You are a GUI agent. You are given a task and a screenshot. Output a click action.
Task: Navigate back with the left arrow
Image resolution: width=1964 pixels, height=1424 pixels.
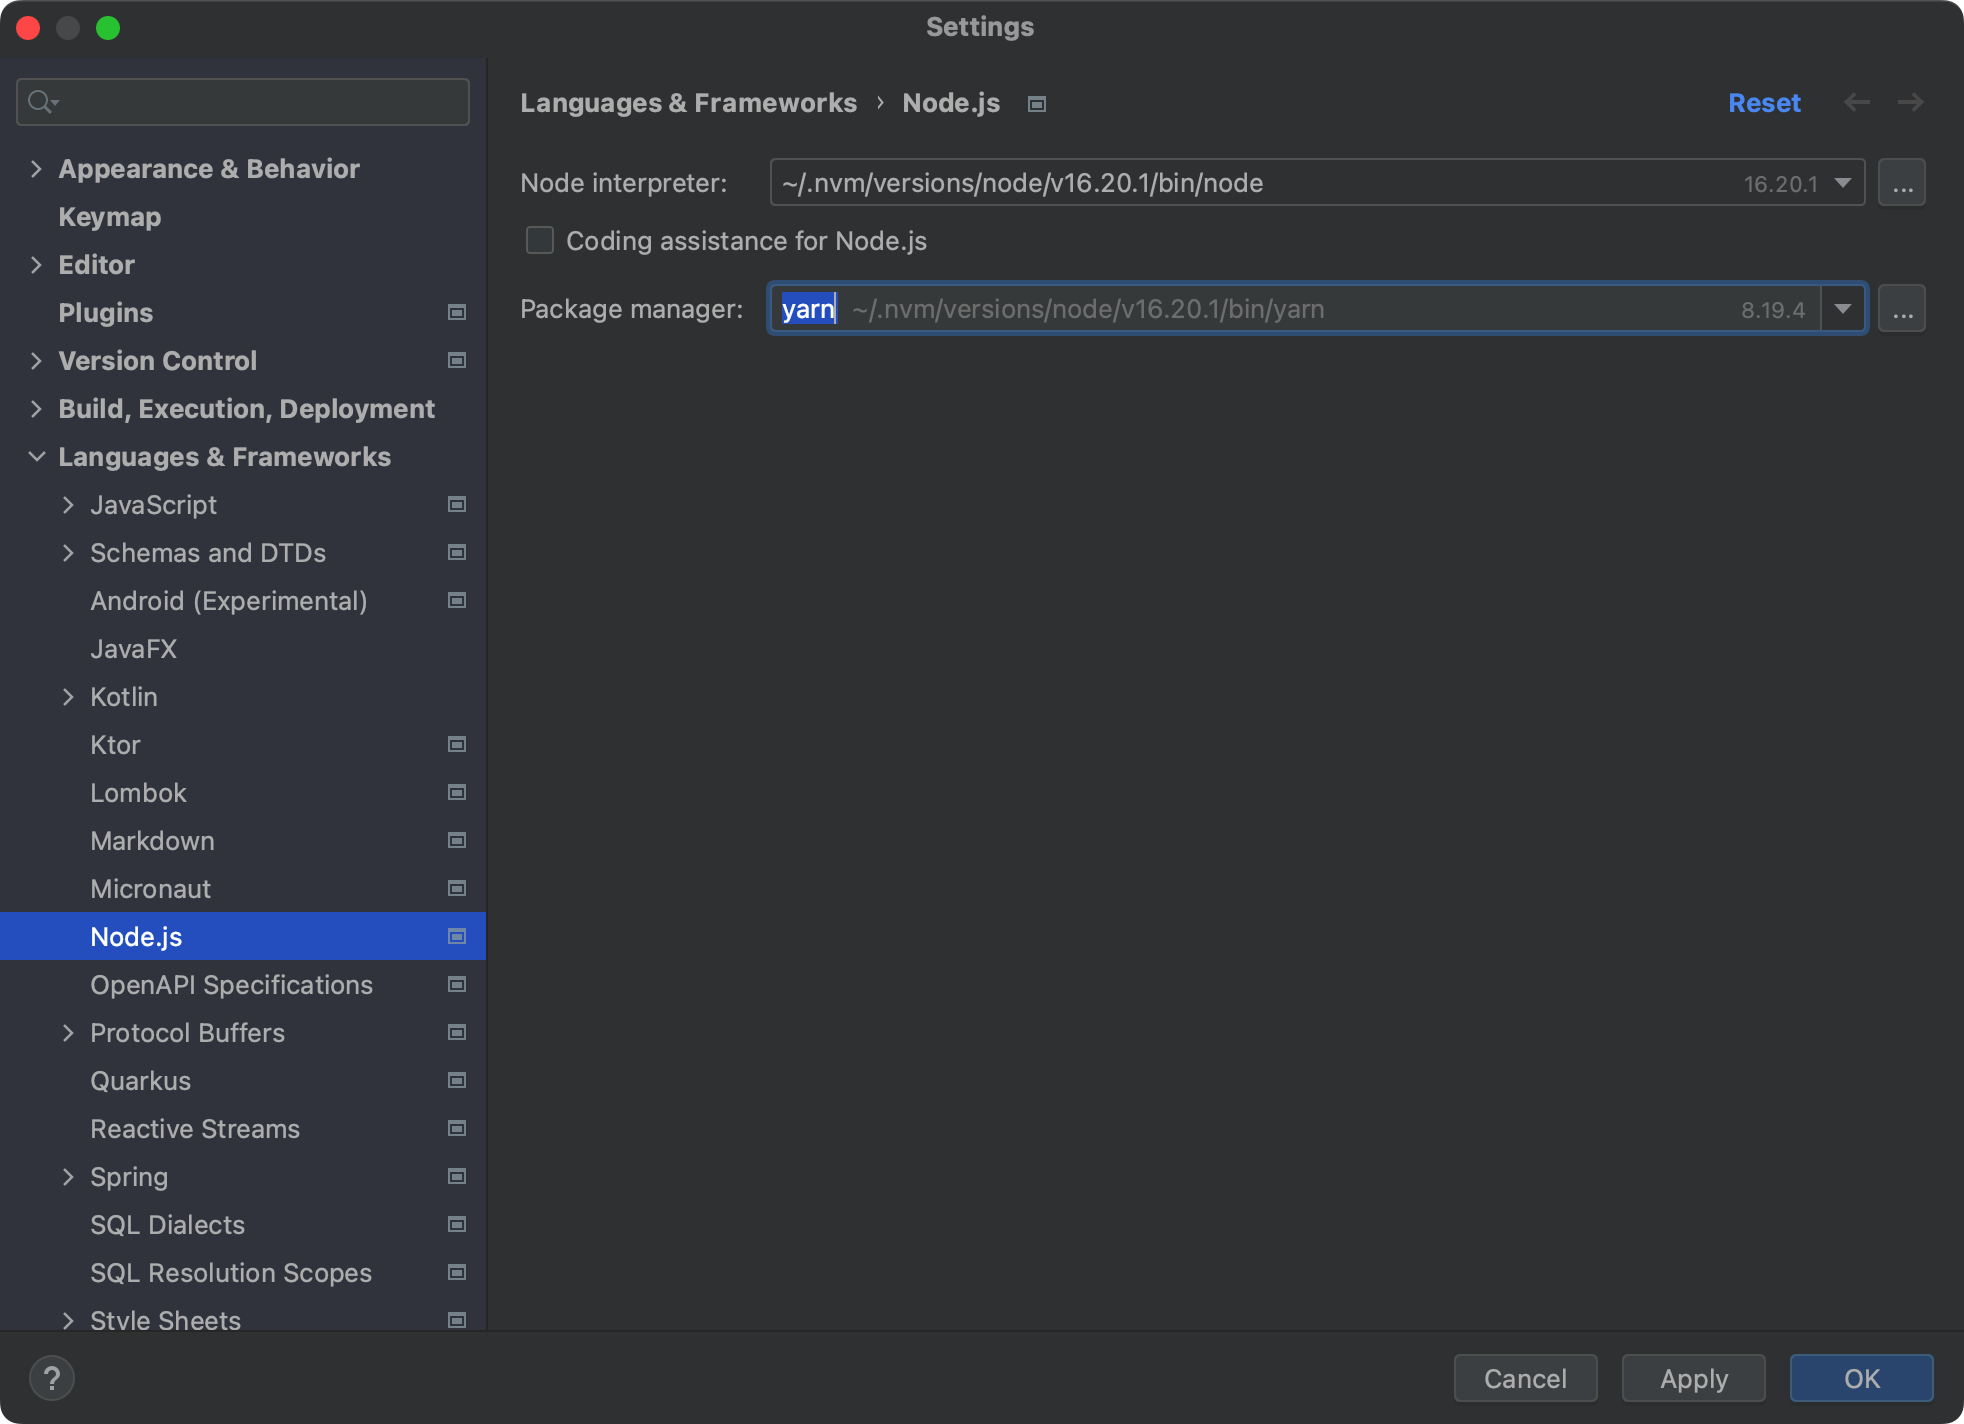(x=1857, y=102)
